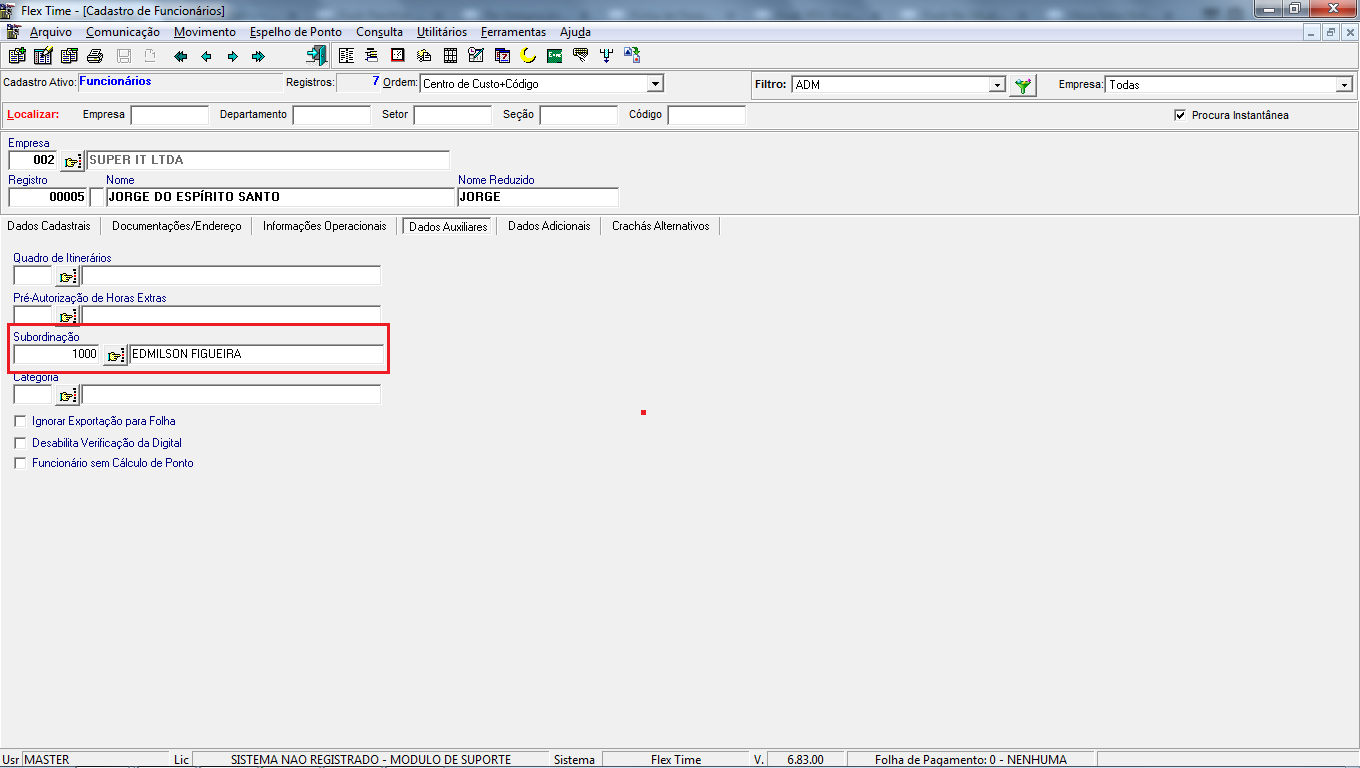Jump to last record with double-right arrow
Image resolution: width=1360 pixels, height=768 pixels.
pyautogui.click(x=259, y=56)
